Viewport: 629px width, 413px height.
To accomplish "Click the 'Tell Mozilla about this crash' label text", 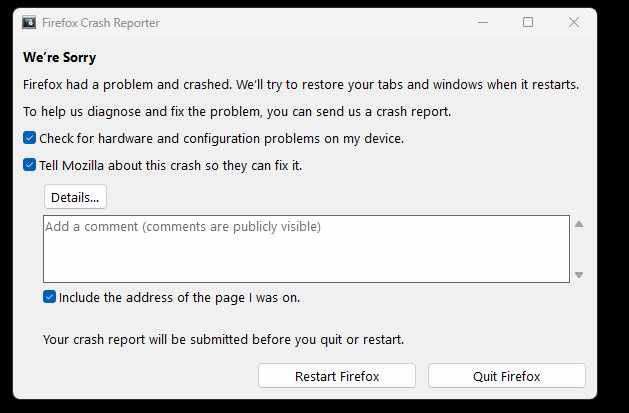I will 170,165.
